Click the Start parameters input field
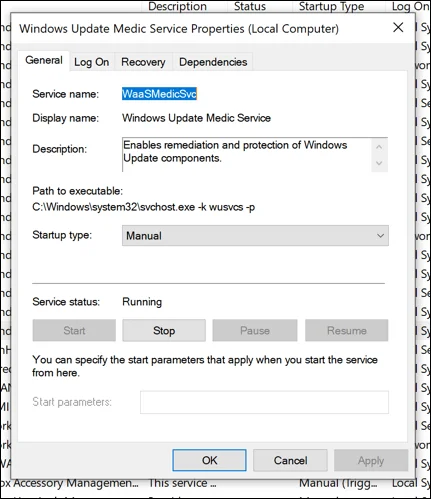 click(264, 402)
